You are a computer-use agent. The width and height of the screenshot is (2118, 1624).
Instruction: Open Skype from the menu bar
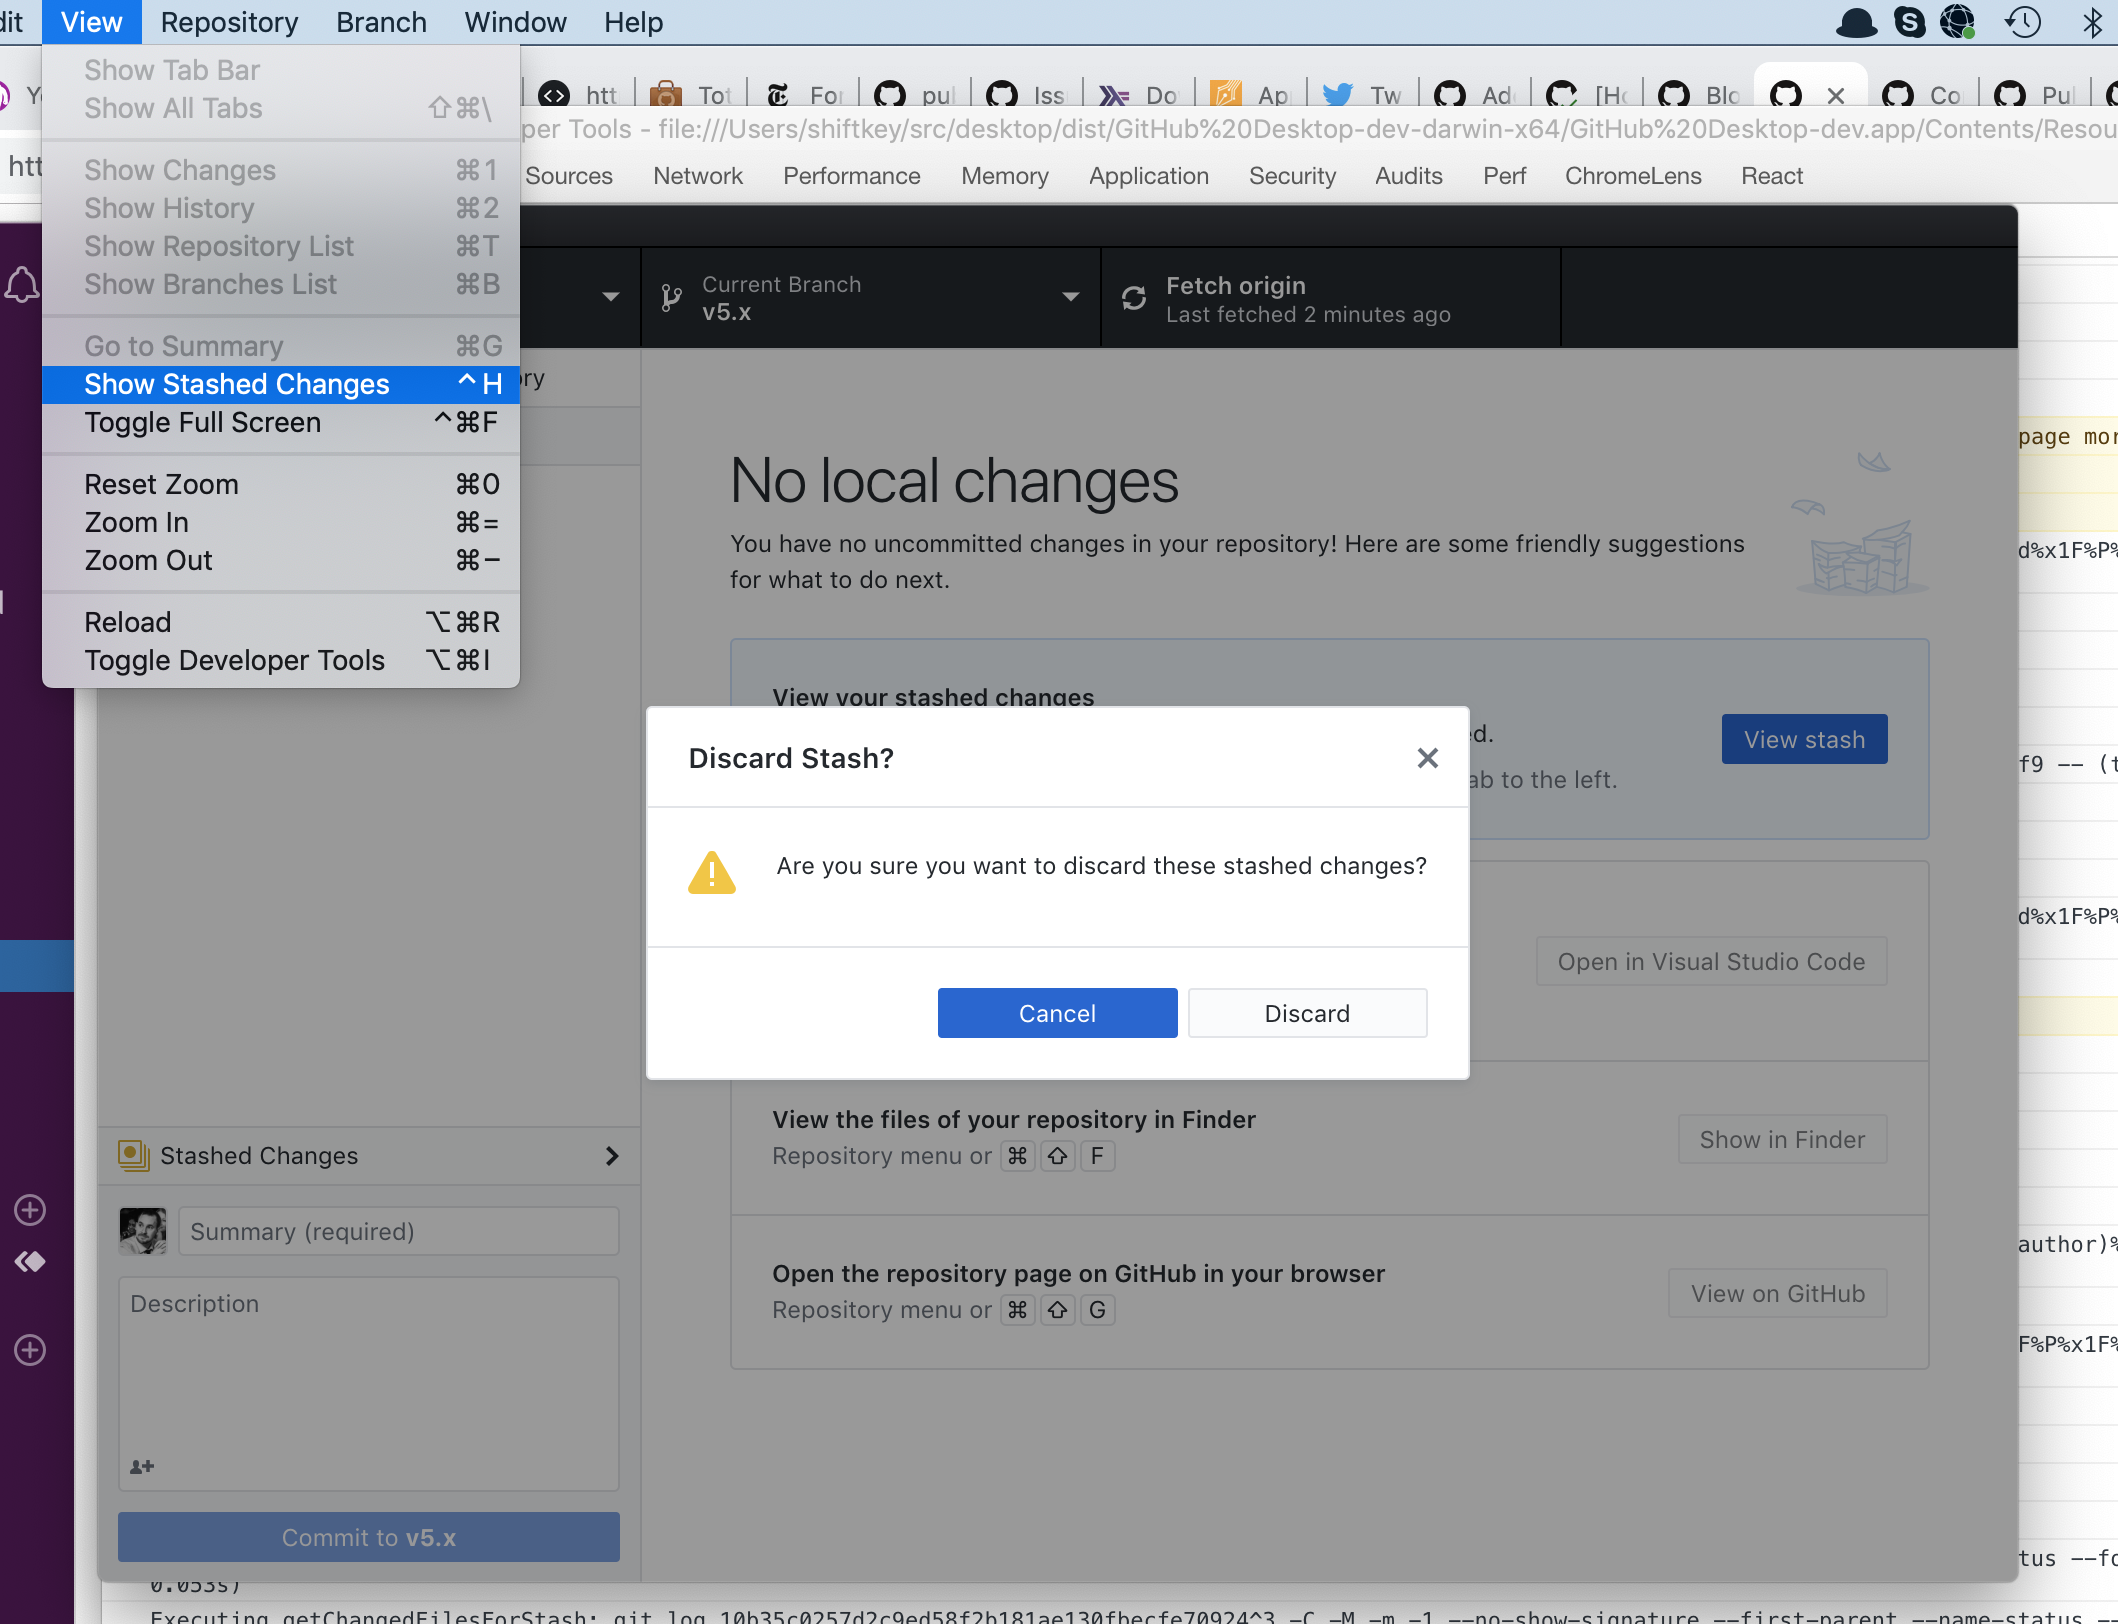1911,21
